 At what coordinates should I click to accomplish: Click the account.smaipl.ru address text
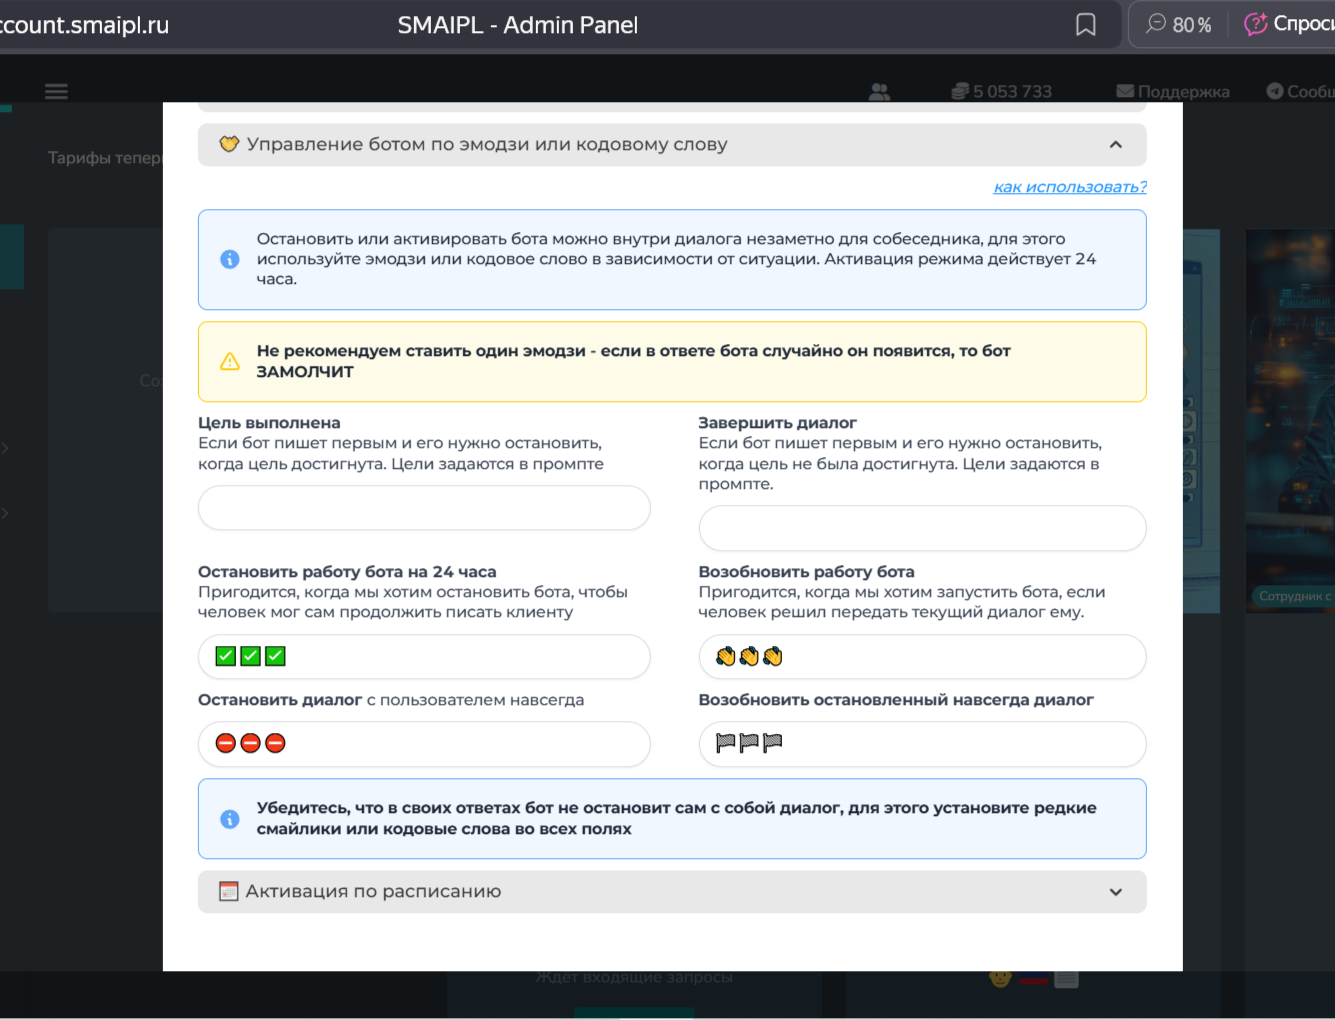[84, 25]
